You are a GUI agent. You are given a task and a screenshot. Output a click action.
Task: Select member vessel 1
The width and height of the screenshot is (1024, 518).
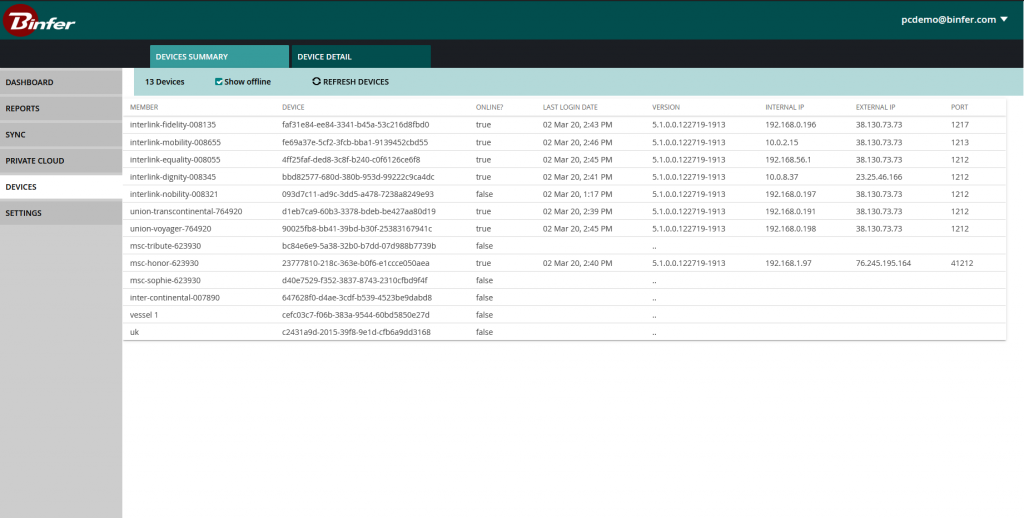(144, 315)
